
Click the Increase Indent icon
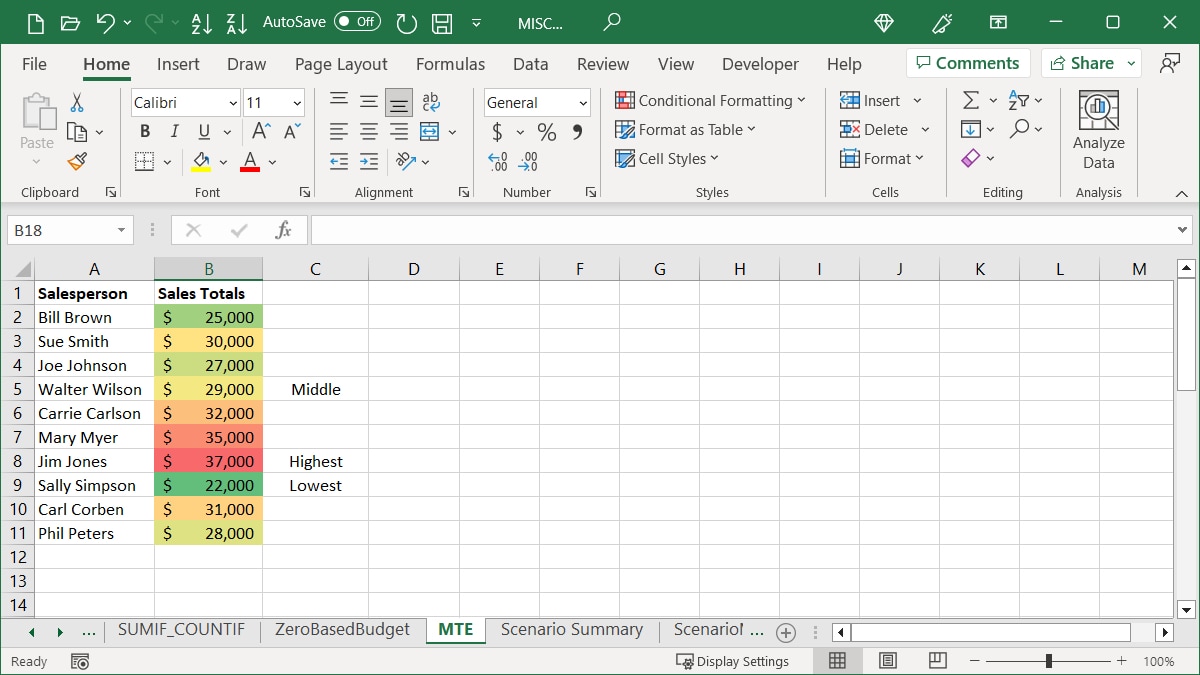(369, 161)
